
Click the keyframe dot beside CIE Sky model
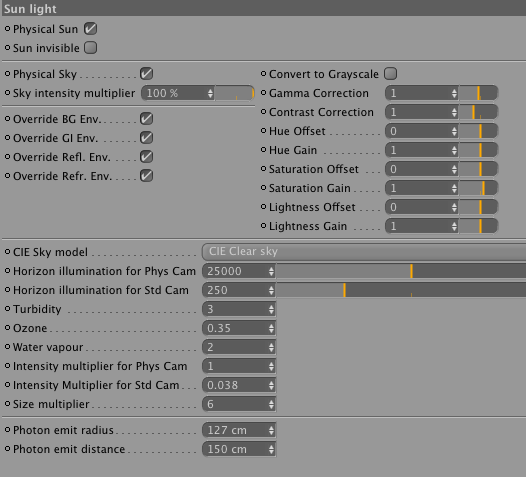(7, 252)
